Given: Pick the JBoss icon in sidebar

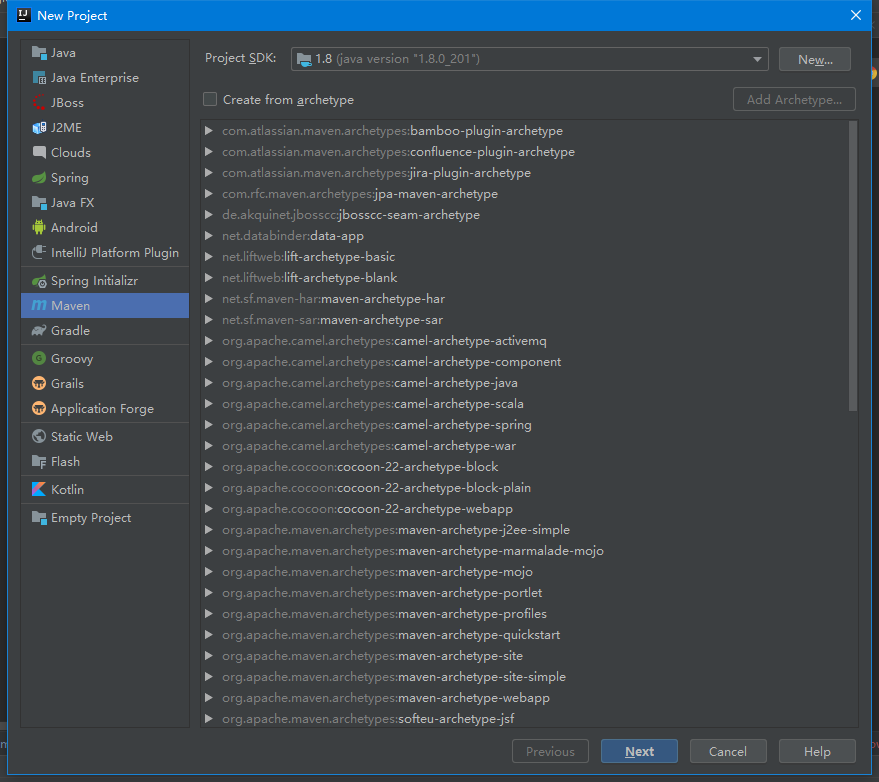Looking at the screenshot, I should click(x=39, y=103).
